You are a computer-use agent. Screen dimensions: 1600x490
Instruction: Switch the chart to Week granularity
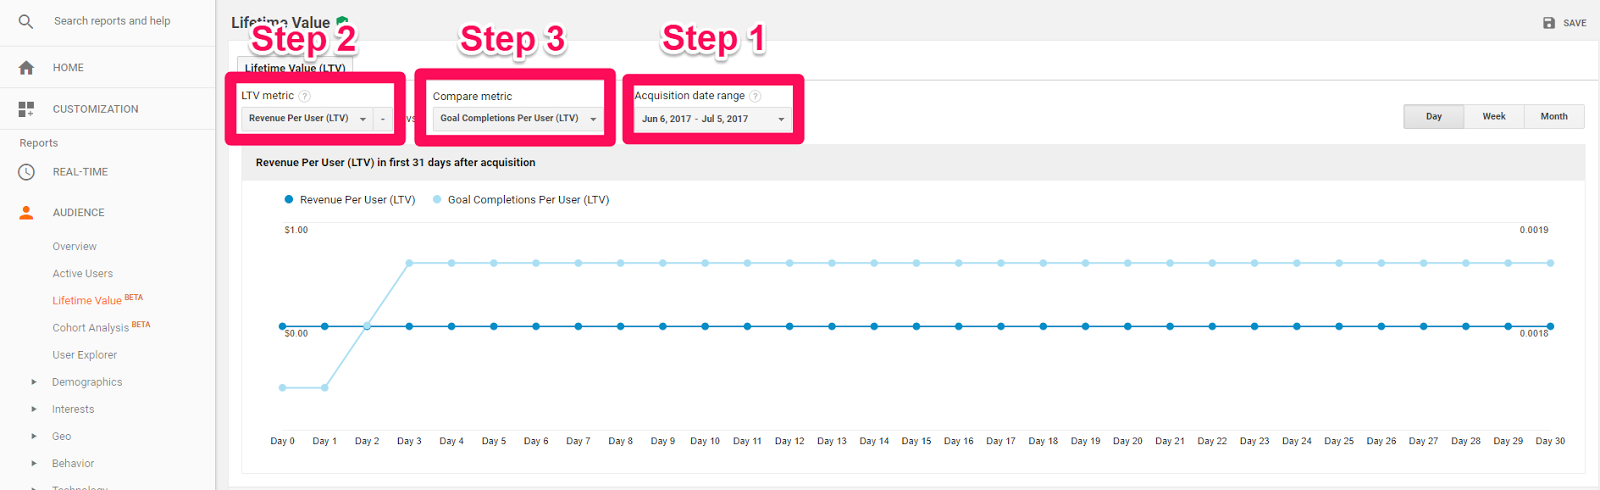[x=1494, y=116]
